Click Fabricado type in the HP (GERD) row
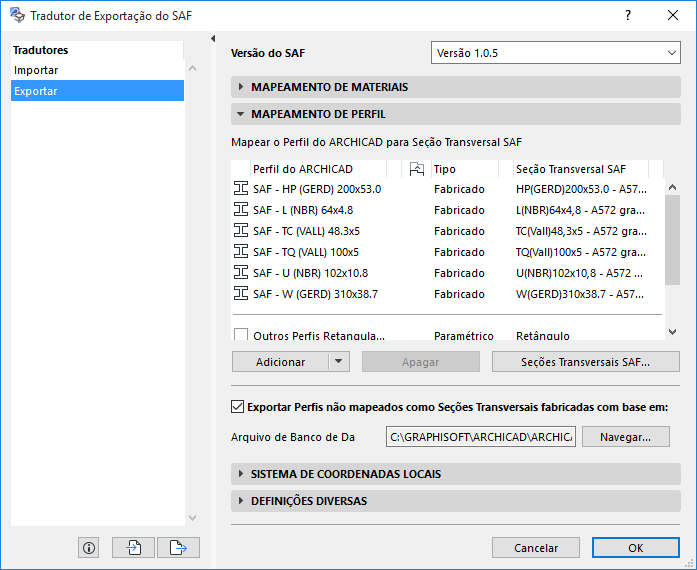The width and height of the screenshot is (697, 570). pyautogui.click(x=459, y=189)
